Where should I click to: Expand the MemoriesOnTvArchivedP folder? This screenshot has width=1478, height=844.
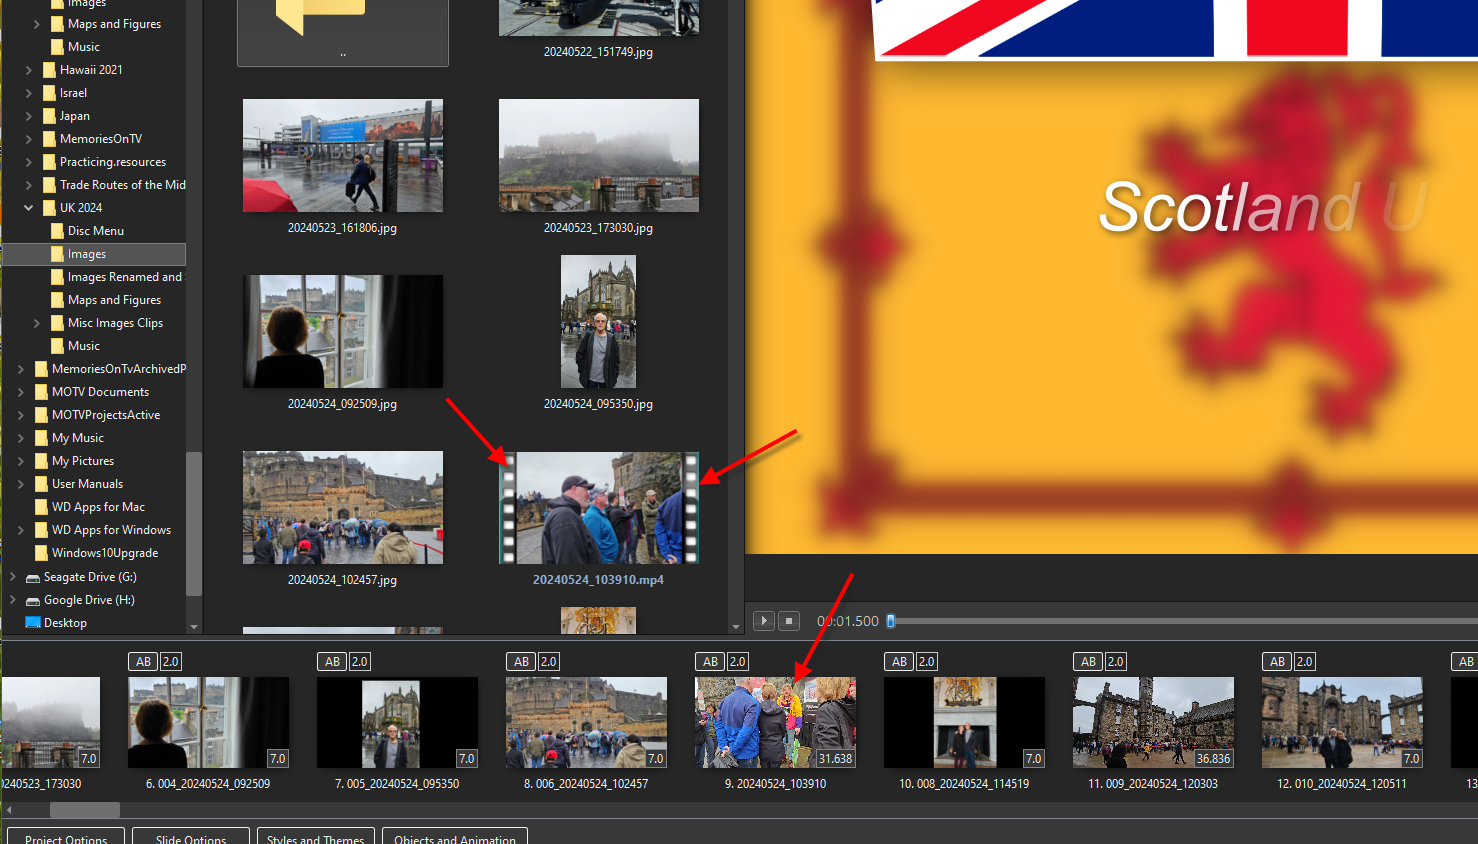click(x=21, y=369)
